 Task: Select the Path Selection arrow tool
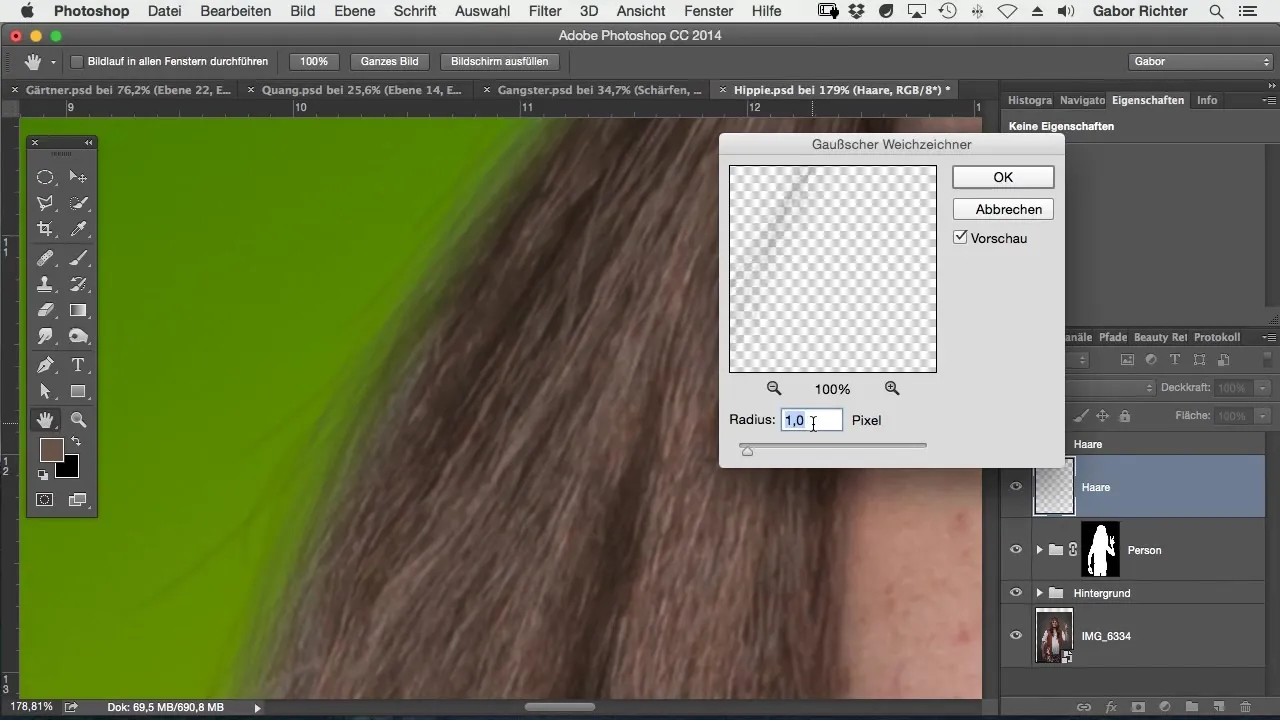coord(45,391)
